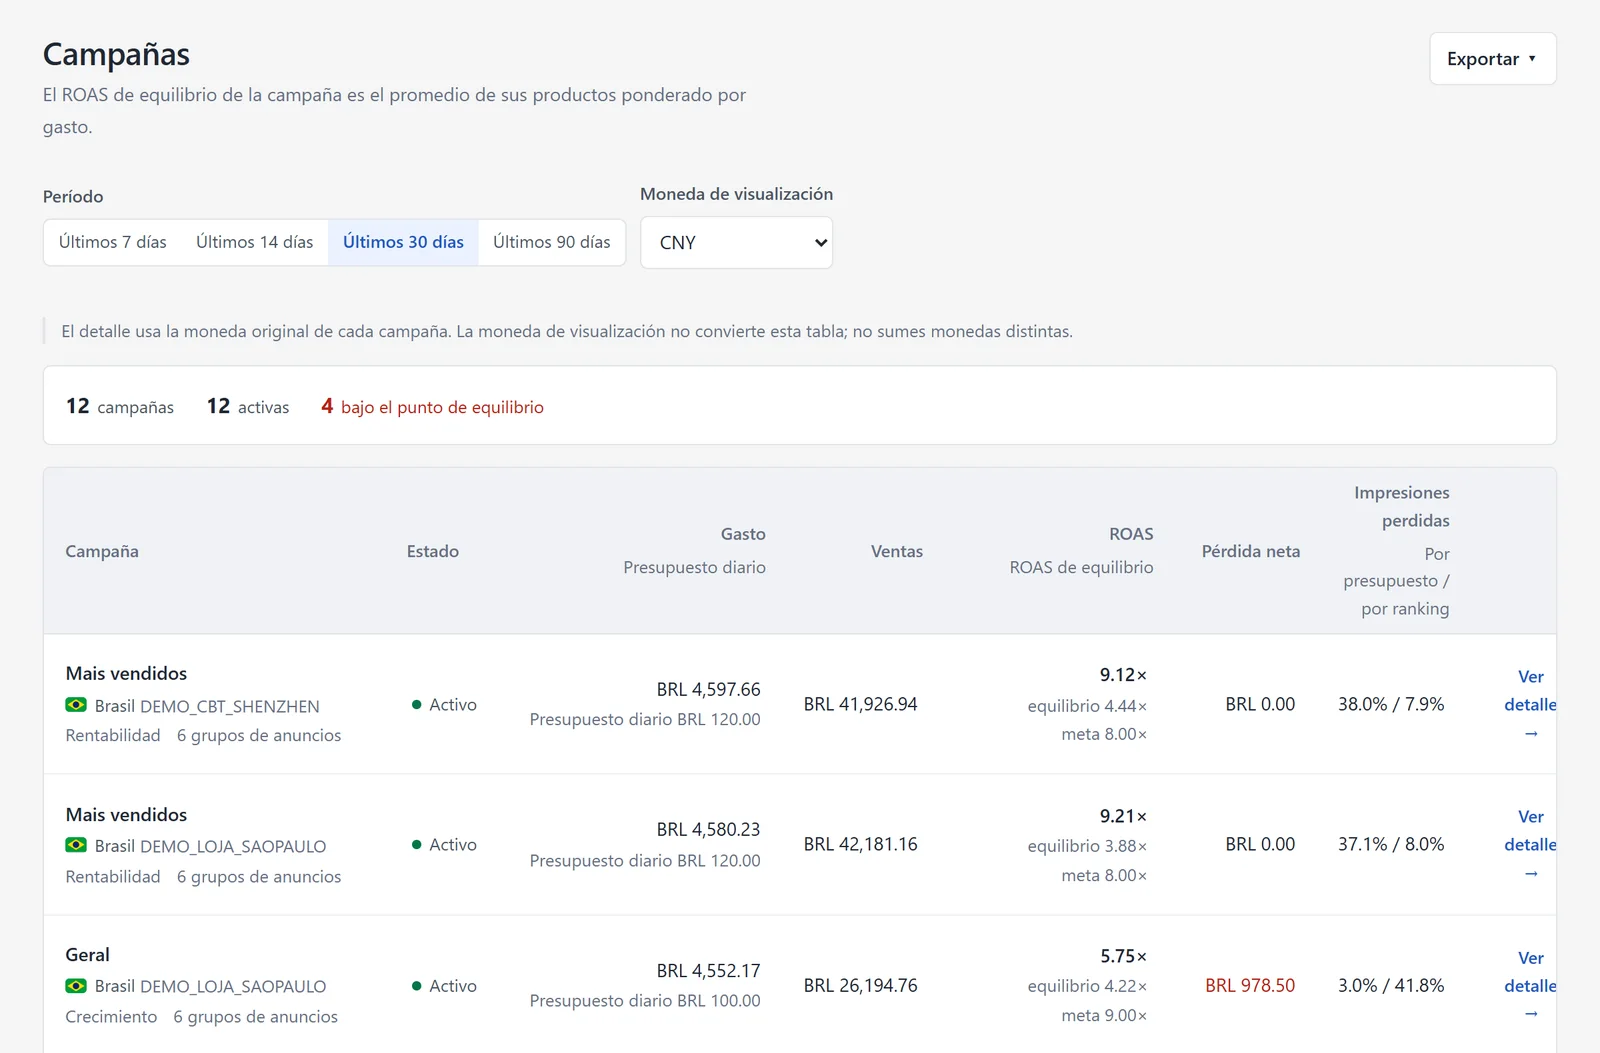Click the '12 activas' summary count
This screenshot has width=1600, height=1053.
pos(248,406)
